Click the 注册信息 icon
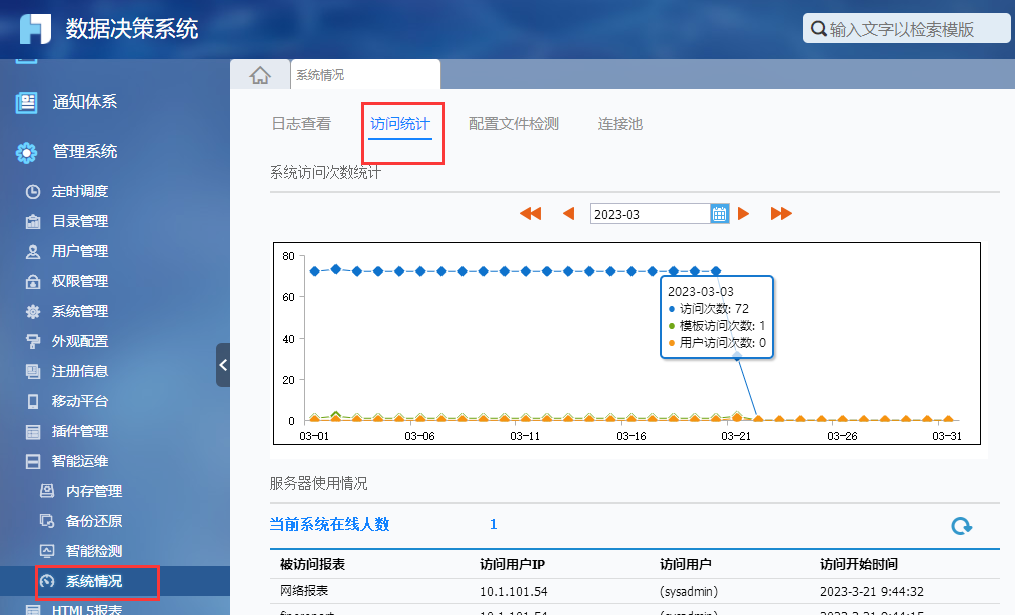The height and width of the screenshot is (615, 1015). [33, 372]
